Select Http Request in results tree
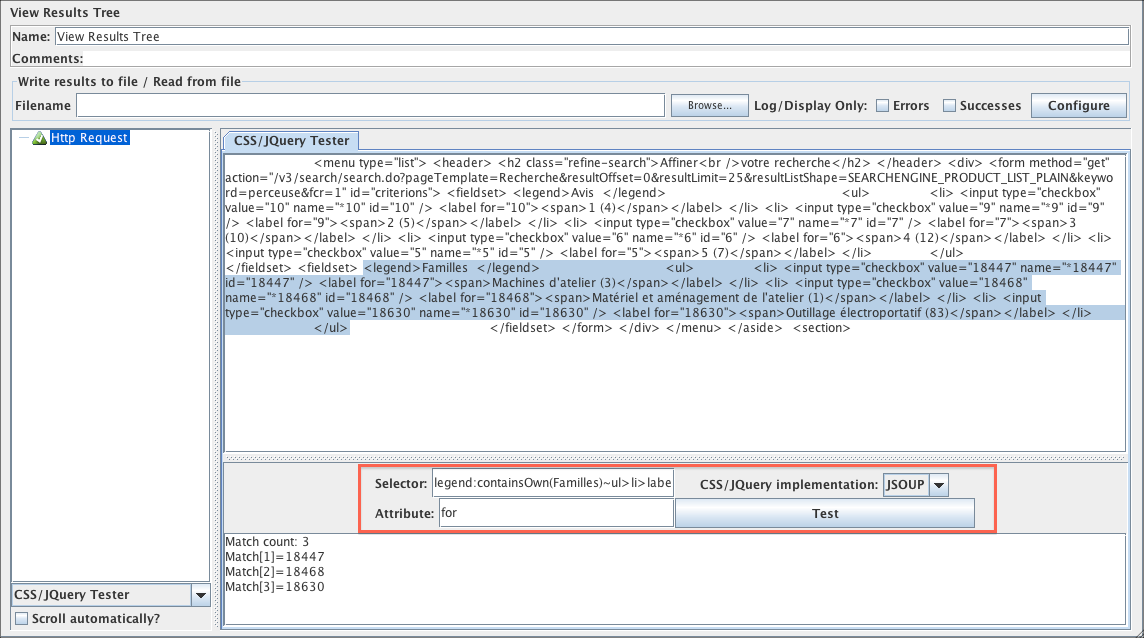Image resolution: width=1144 pixels, height=638 pixels. [89, 138]
